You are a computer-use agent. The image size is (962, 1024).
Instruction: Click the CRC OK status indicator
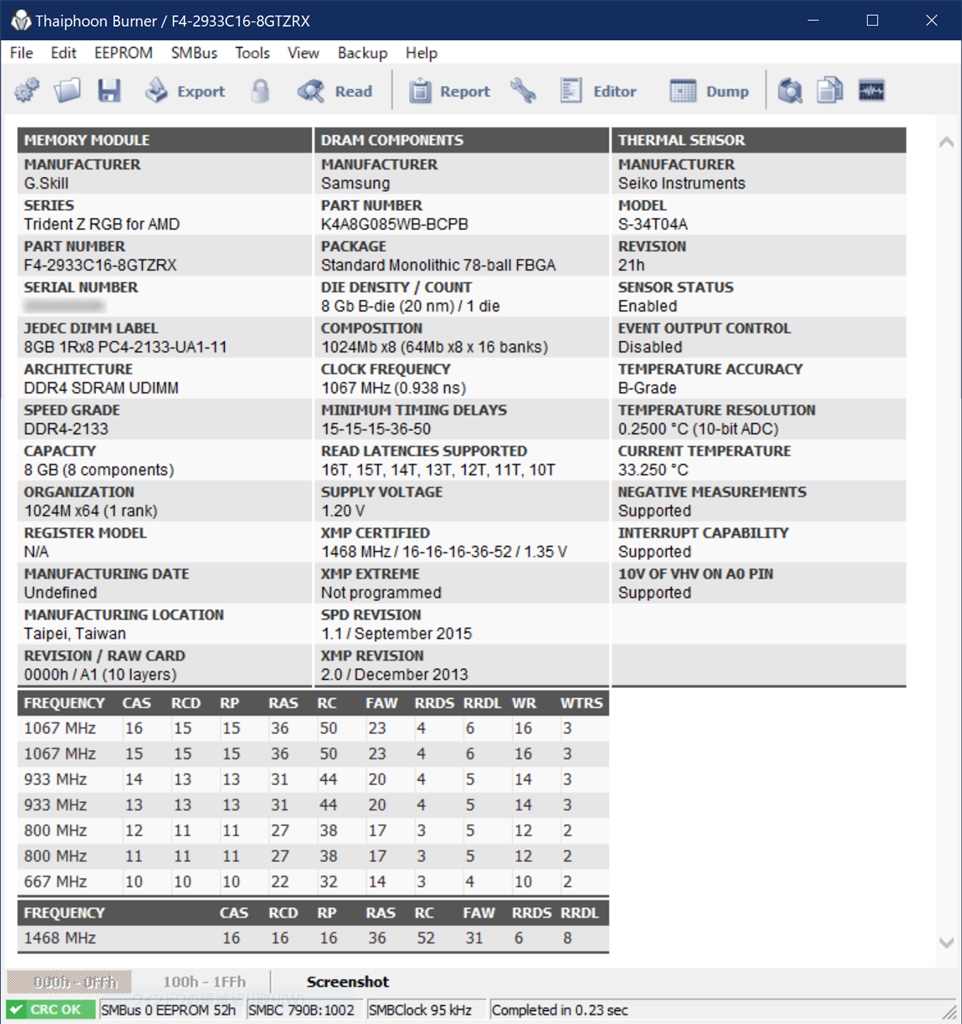coord(51,1010)
